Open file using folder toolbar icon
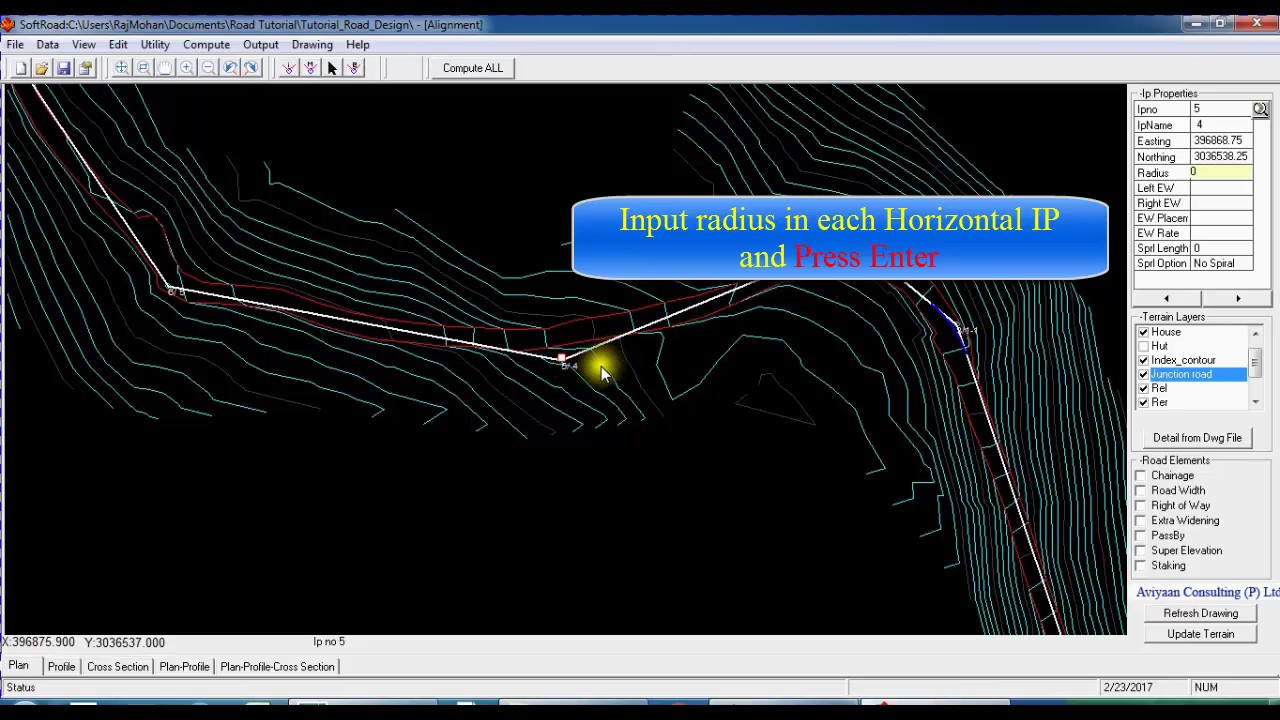This screenshot has width=1280, height=720. point(42,68)
